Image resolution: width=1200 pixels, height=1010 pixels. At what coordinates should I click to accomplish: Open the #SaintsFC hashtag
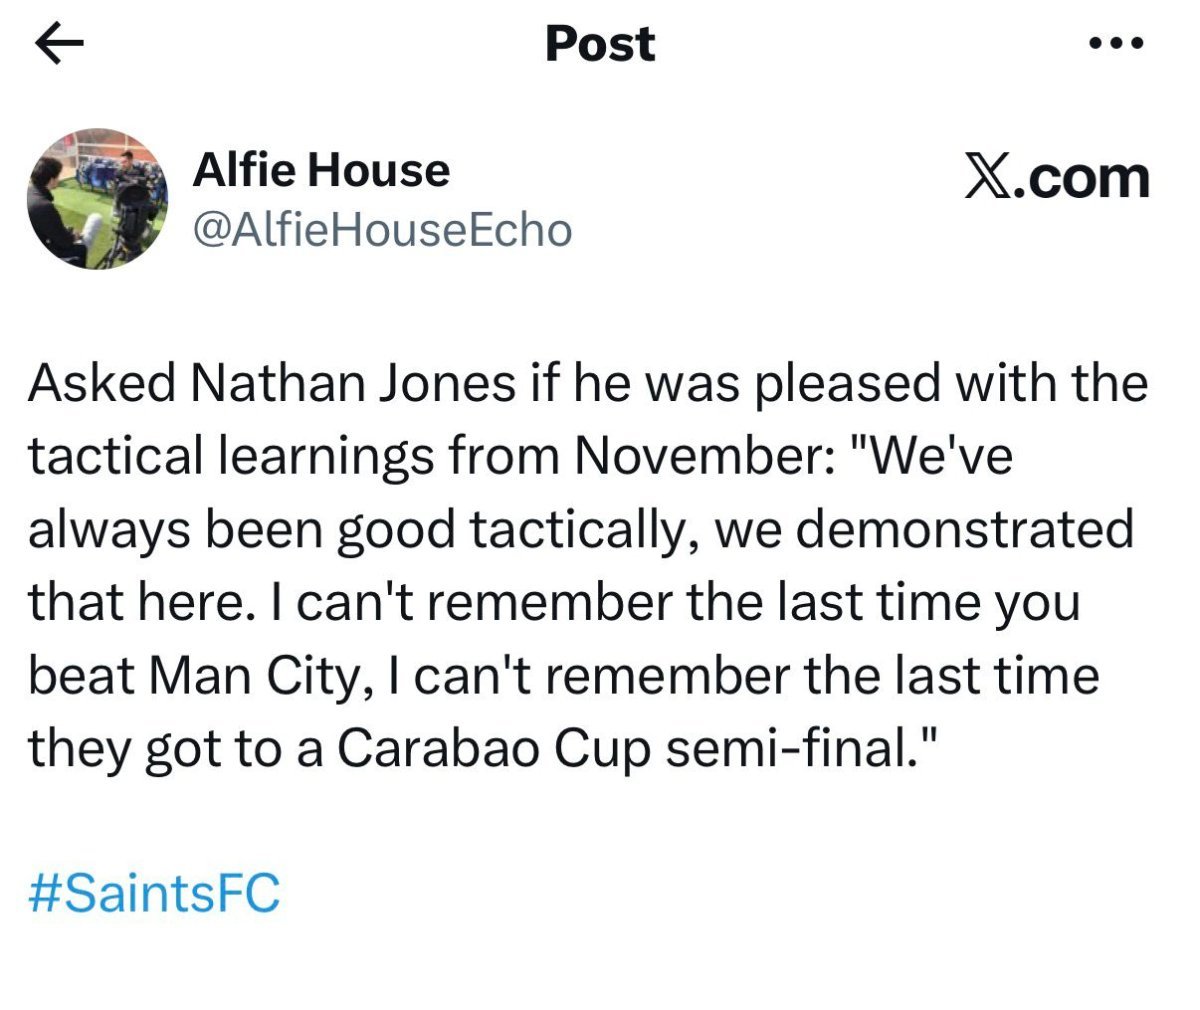tap(154, 892)
